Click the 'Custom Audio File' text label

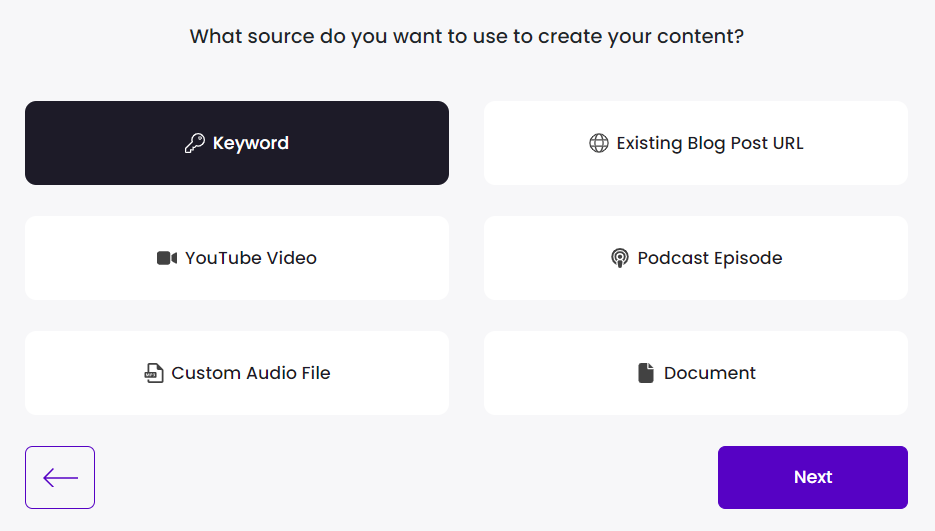point(251,373)
